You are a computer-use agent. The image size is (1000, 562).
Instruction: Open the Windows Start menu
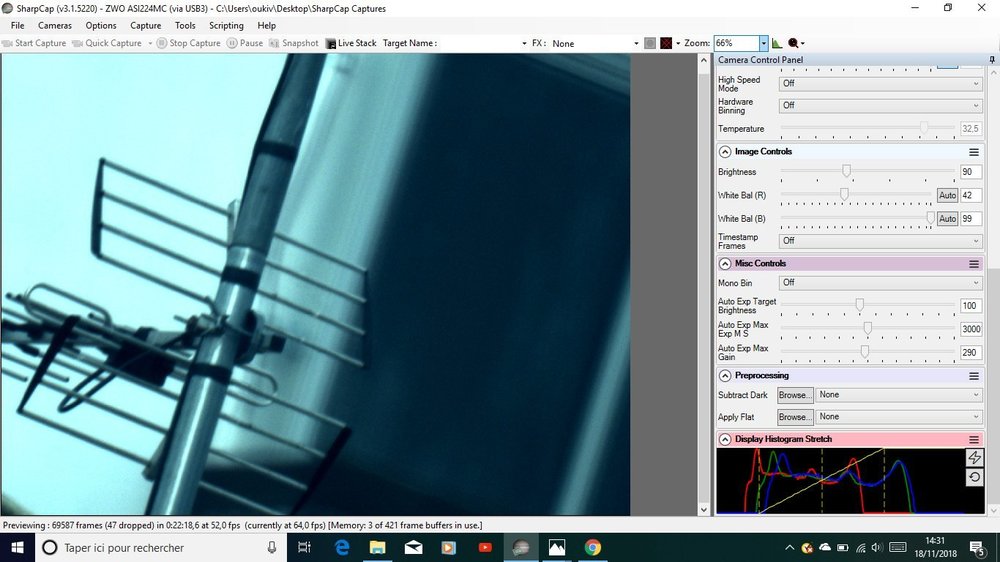tap(17, 547)
